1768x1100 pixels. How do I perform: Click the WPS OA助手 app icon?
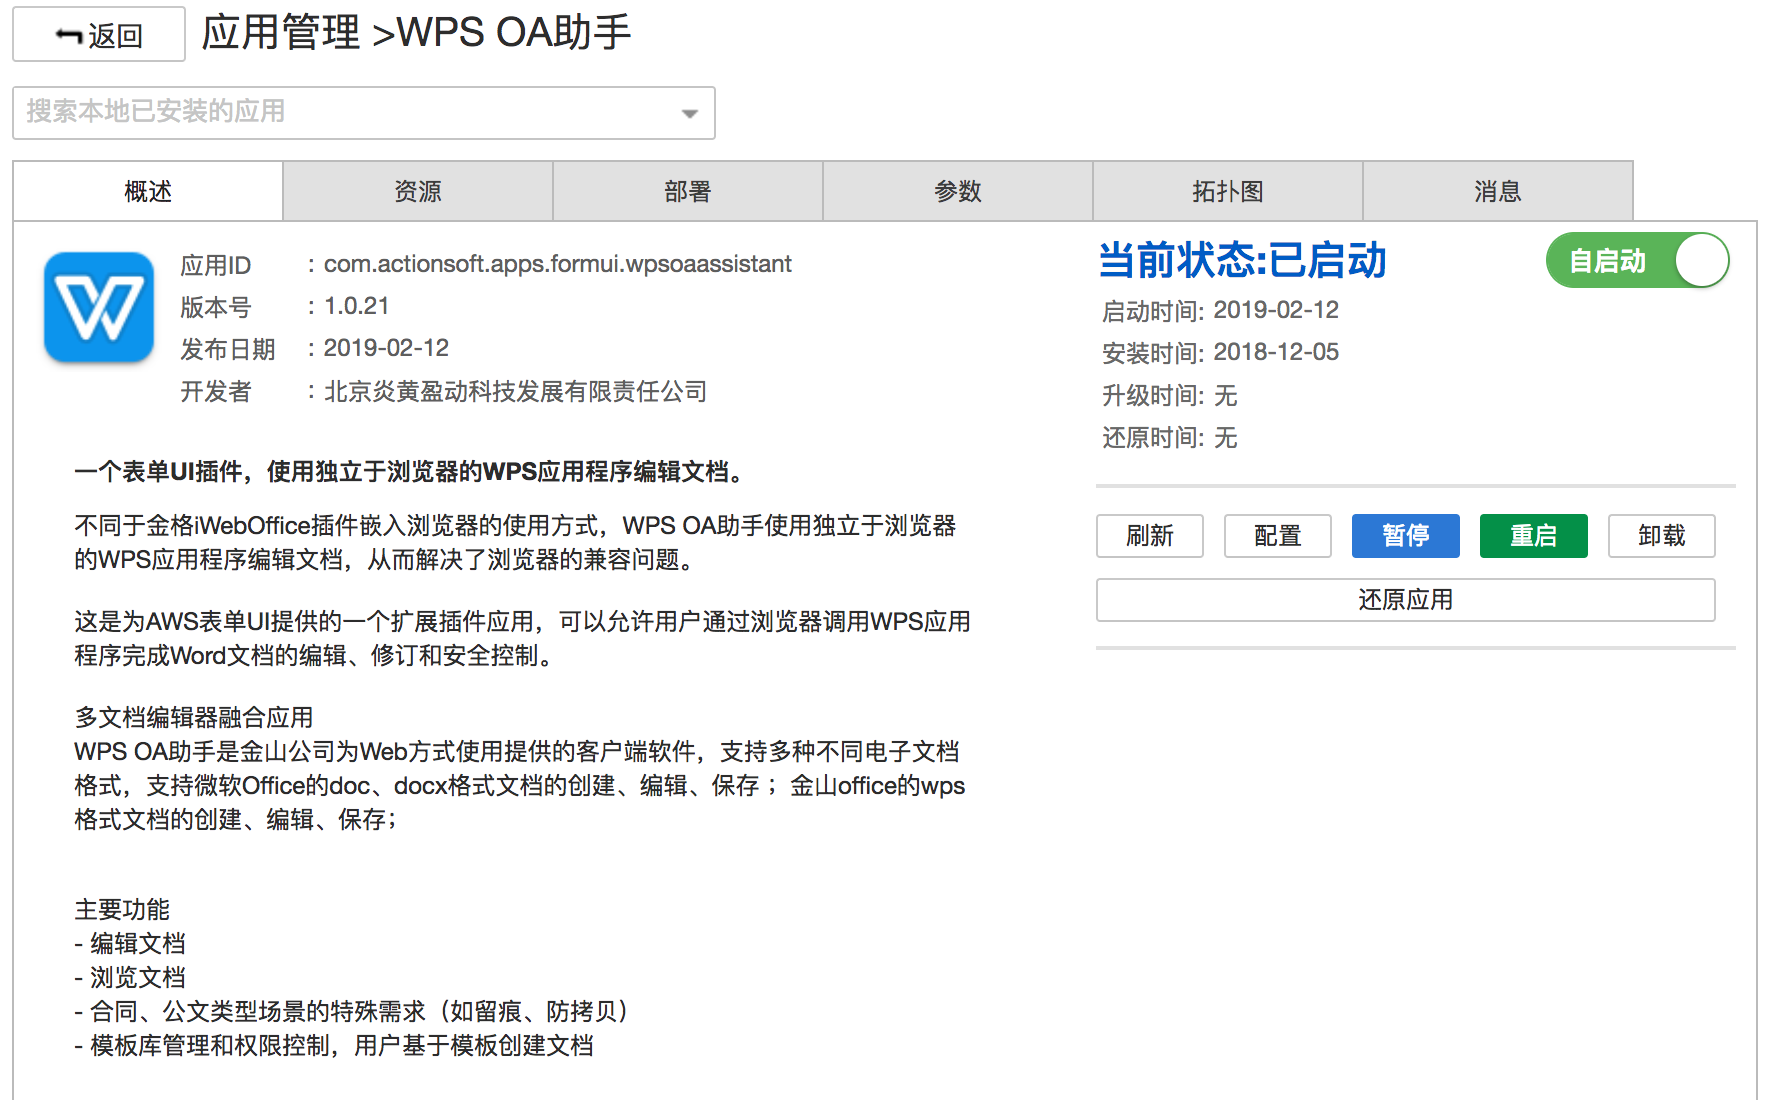tap(99, 307)
